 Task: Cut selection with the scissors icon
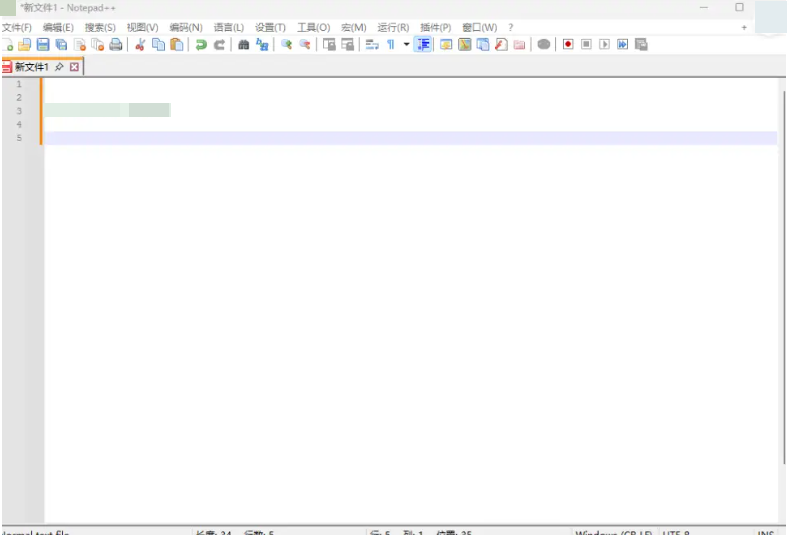point(140,45)
